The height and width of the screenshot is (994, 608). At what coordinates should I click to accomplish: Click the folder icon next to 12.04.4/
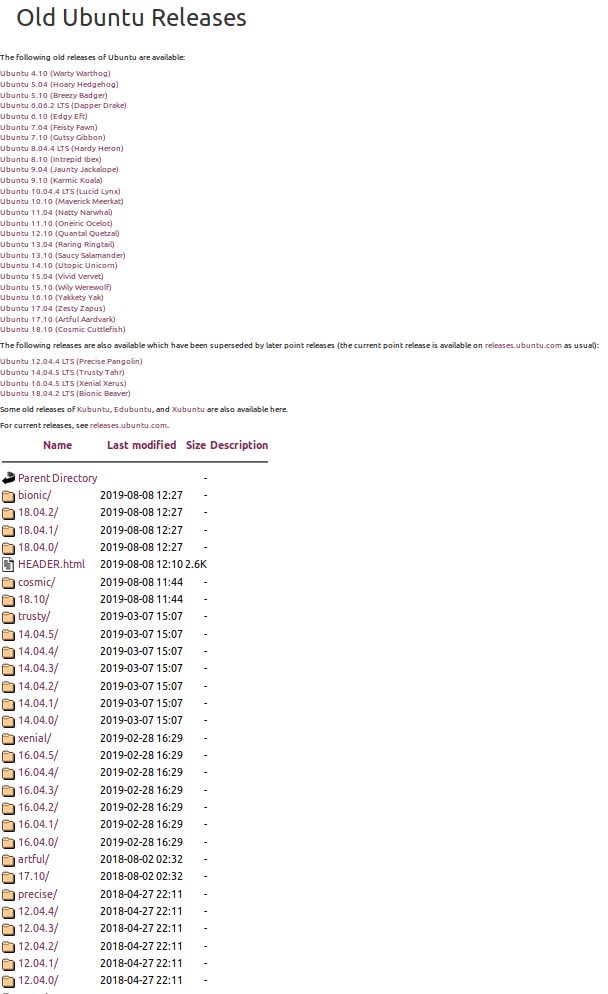coord(8,912)
